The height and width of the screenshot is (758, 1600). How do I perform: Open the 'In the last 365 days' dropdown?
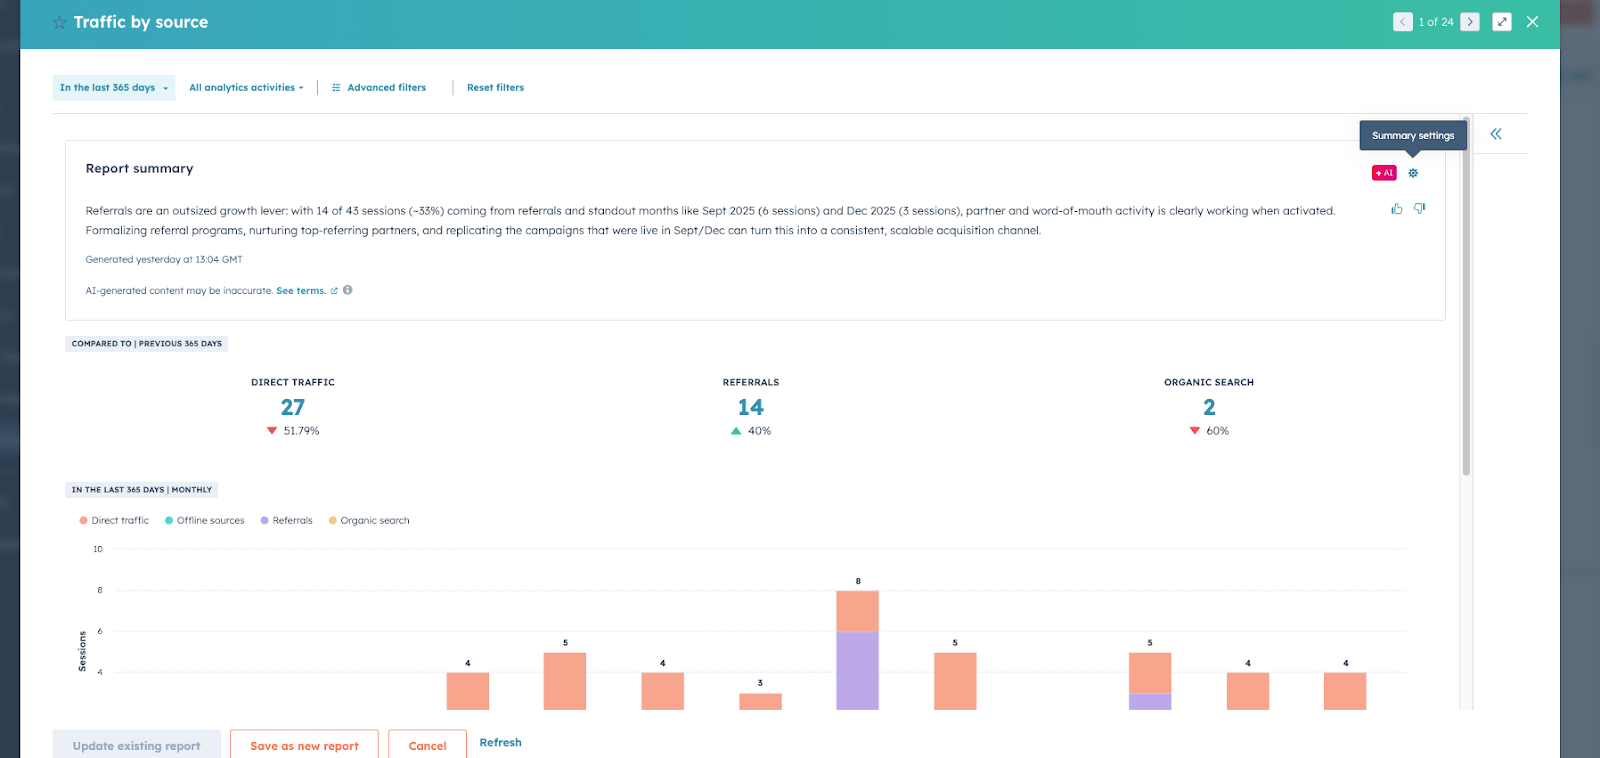coord(113,88)
